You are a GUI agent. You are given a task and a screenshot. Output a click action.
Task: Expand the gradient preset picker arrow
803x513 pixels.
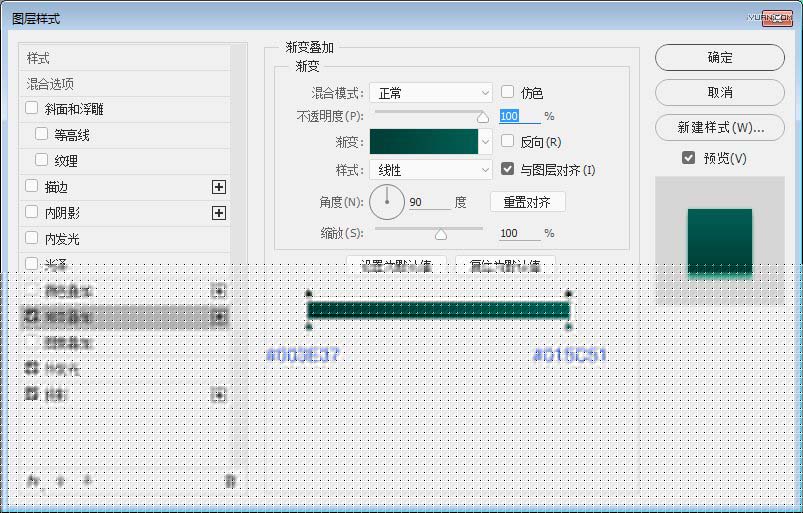point(486,143)
